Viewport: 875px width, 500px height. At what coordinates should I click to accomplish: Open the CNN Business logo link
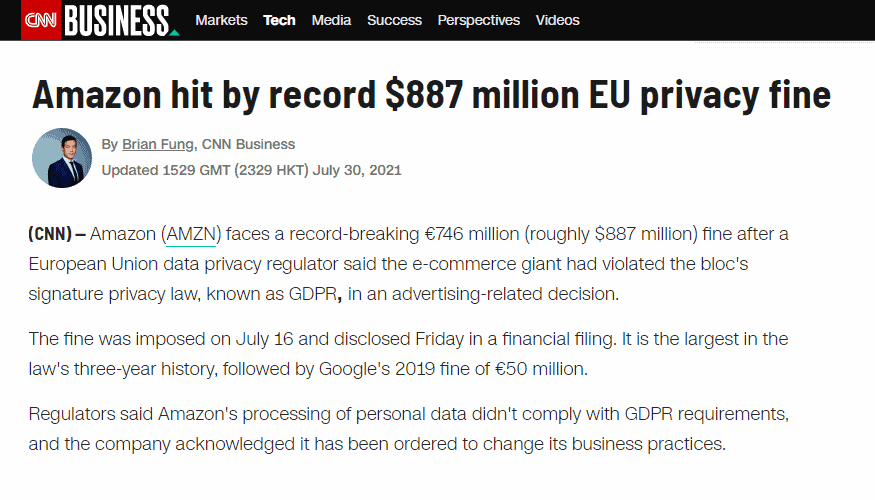[x=116, y=20]
